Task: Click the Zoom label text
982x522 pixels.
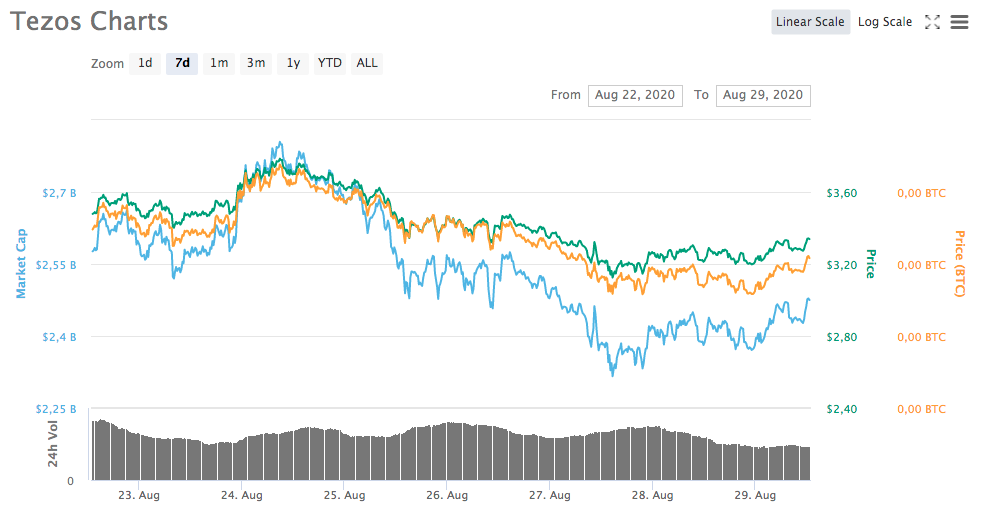Action: point(107,64)
